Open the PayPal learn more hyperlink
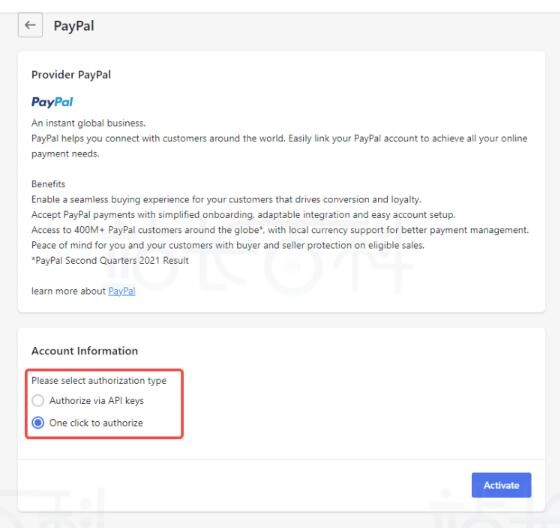Viewport: 560px width, 528px height. tap(122, 291)
